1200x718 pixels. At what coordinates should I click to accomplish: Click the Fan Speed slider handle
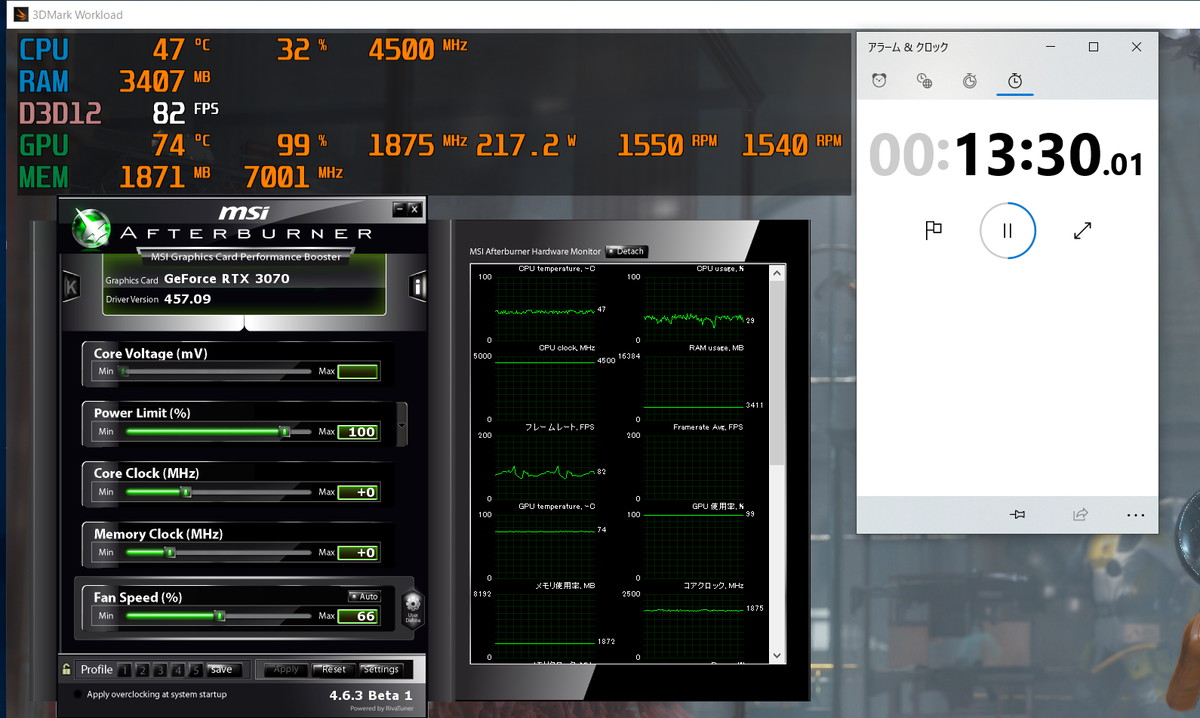(x=220, y=616)
